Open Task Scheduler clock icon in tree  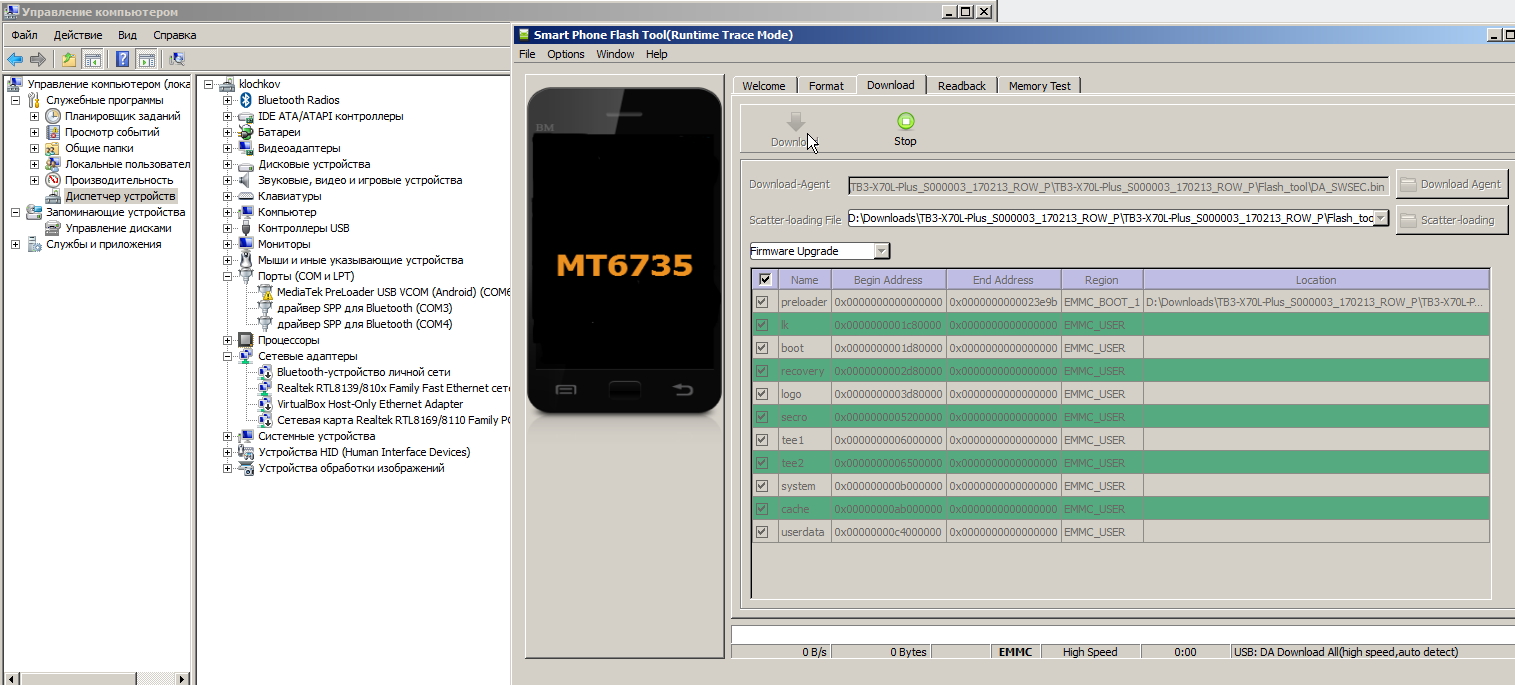click(53, 116)
